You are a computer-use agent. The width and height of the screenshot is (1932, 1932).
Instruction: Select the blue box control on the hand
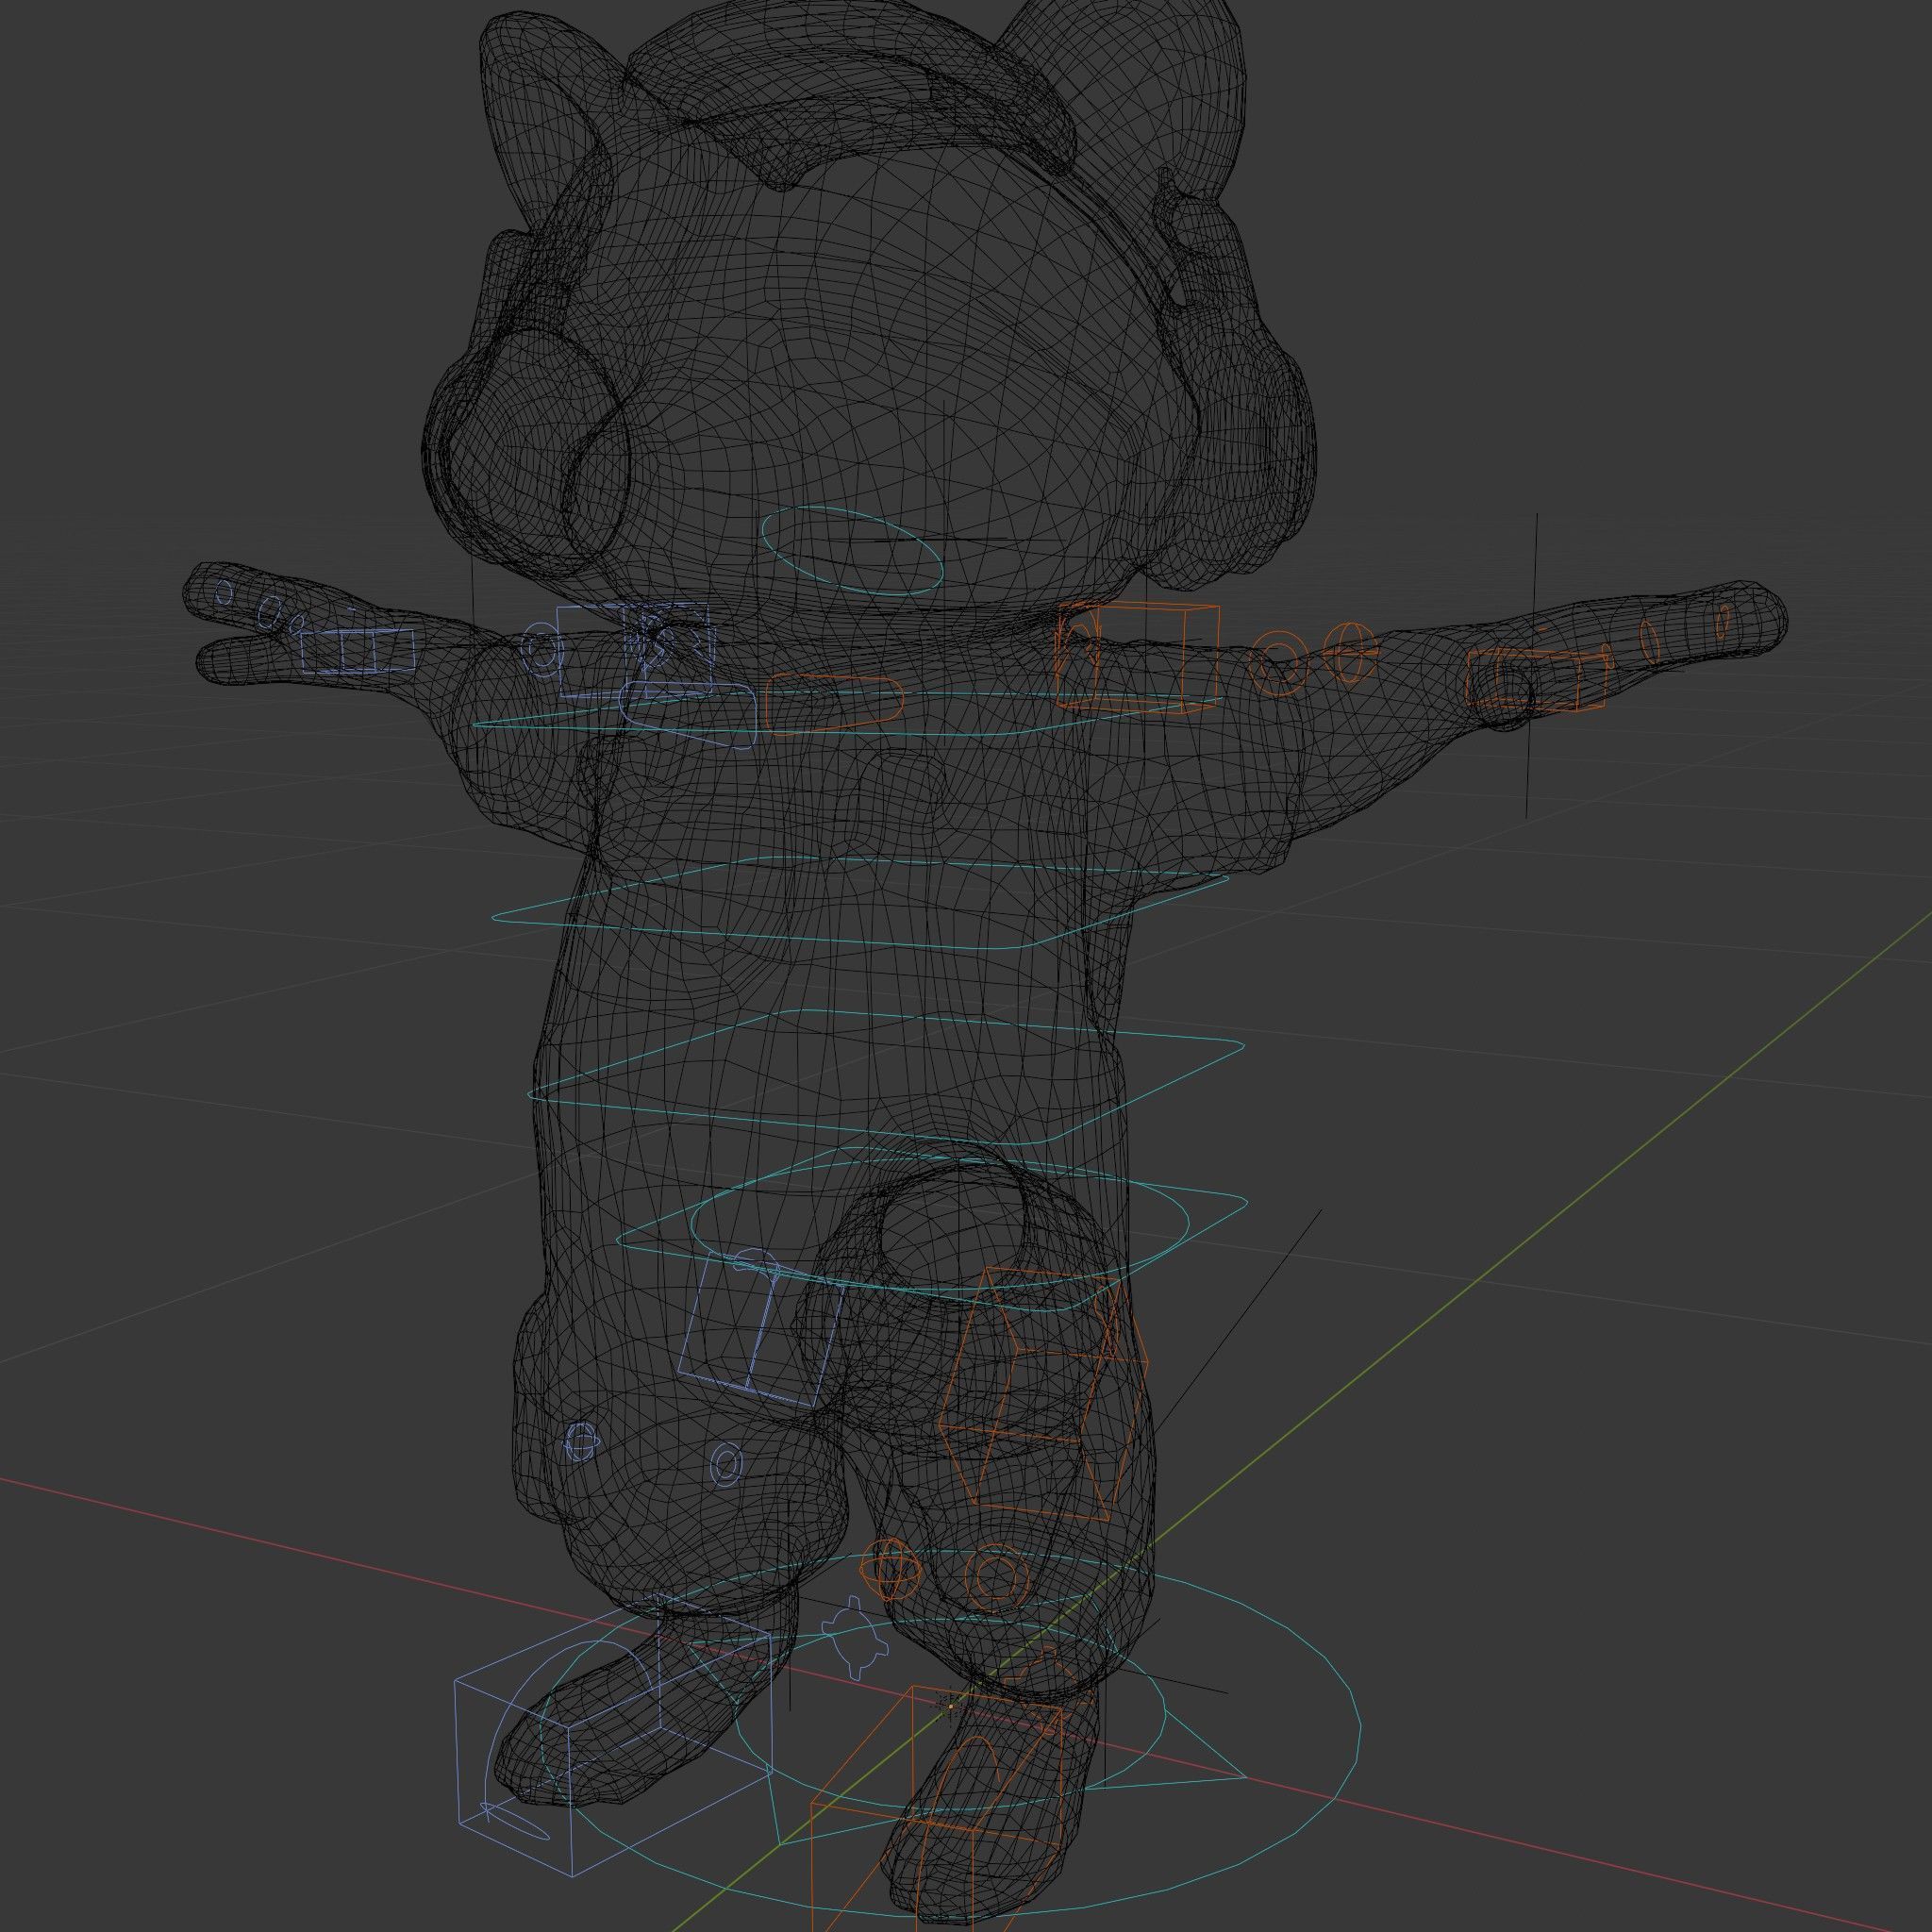(358, 651)
